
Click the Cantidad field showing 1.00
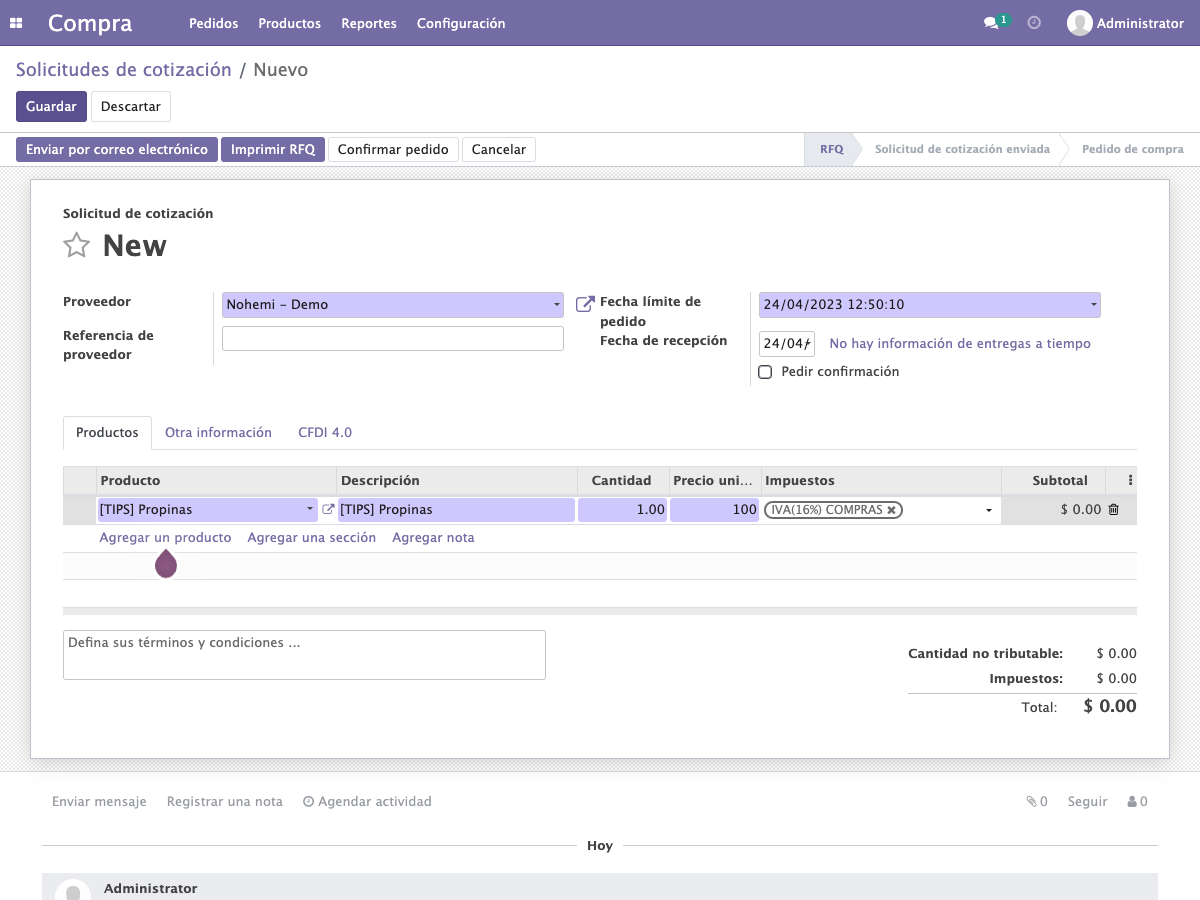pos(623,510)
